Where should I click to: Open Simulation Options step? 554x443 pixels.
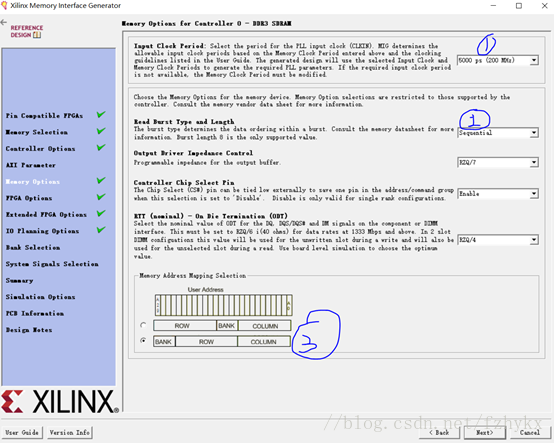click(40, 297)
